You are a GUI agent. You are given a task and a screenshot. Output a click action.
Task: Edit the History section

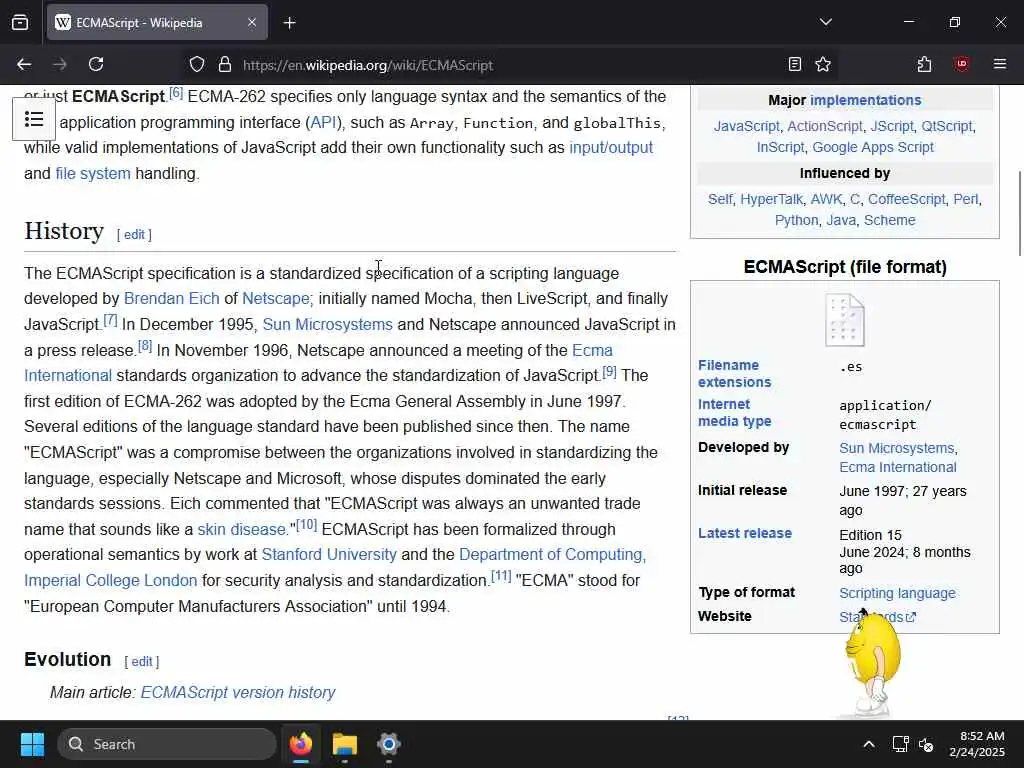tap(134, 234)
